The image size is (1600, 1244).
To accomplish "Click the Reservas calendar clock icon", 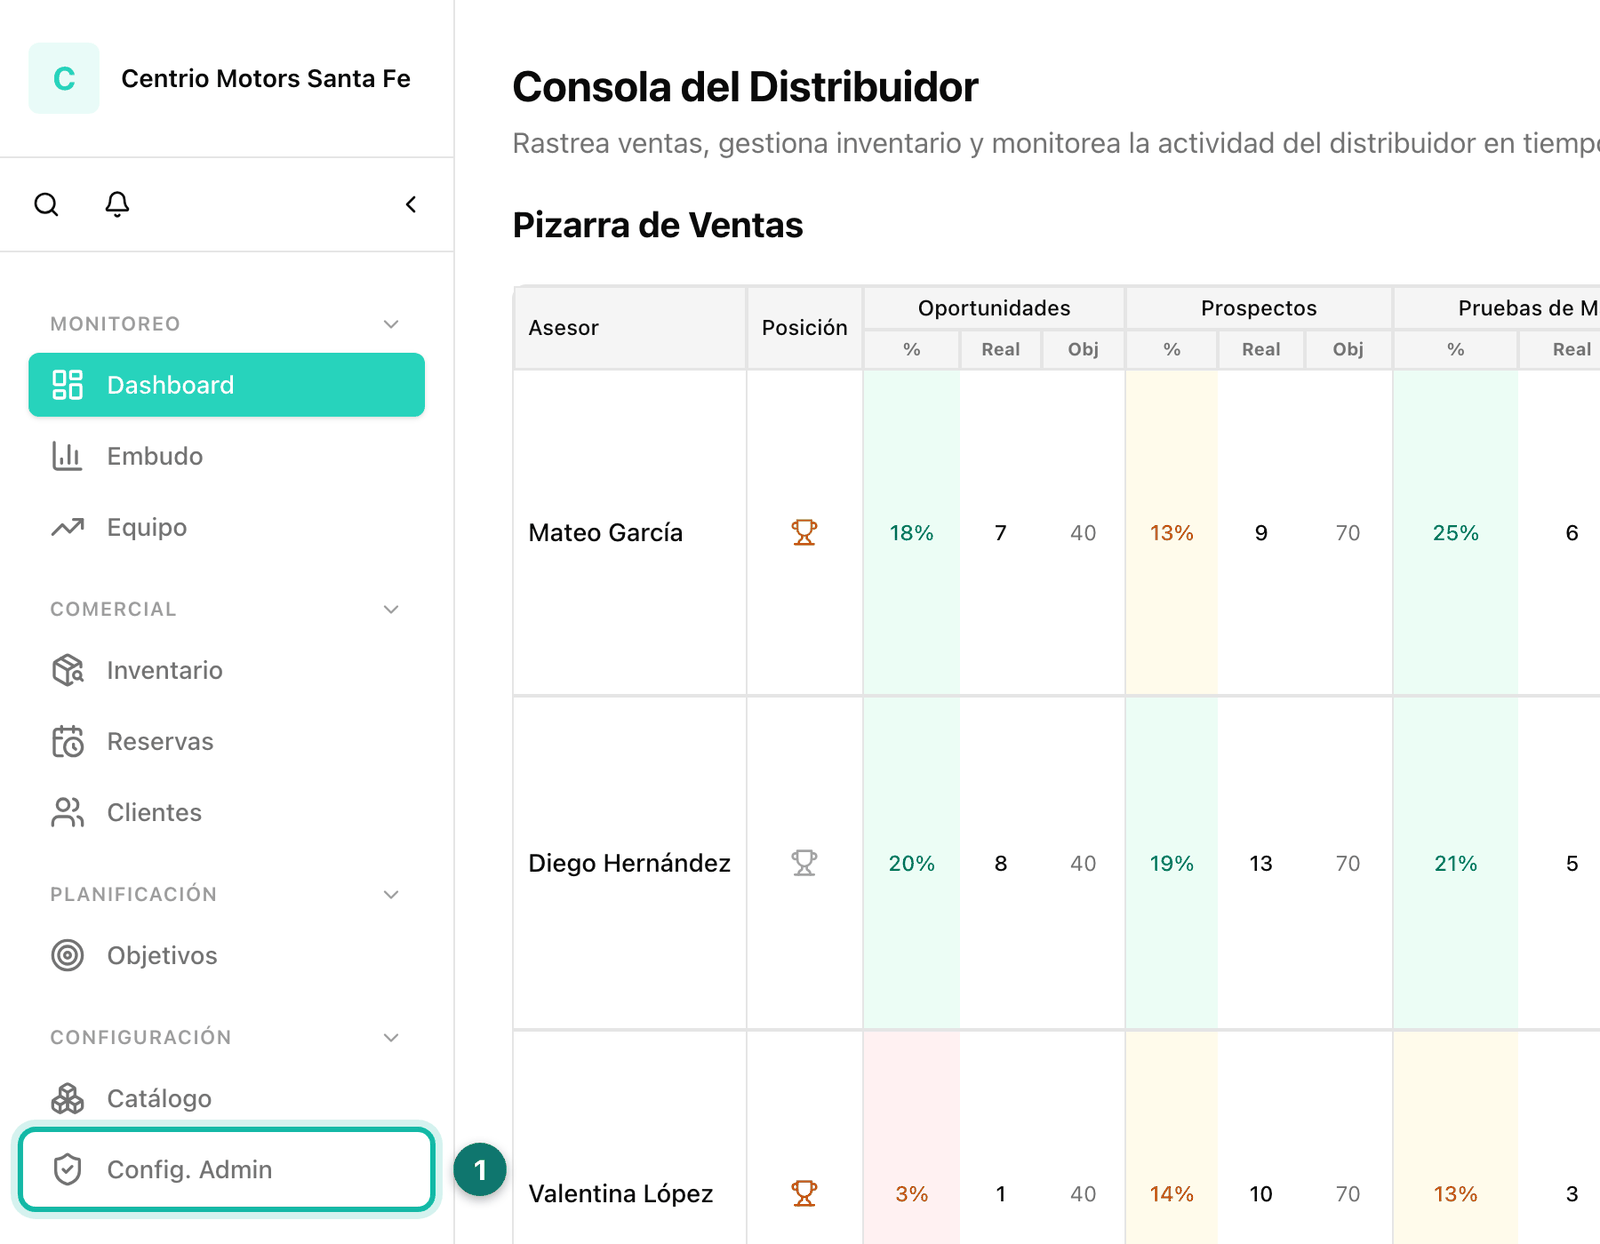I will pyautogui.click(x=67, y=741).
